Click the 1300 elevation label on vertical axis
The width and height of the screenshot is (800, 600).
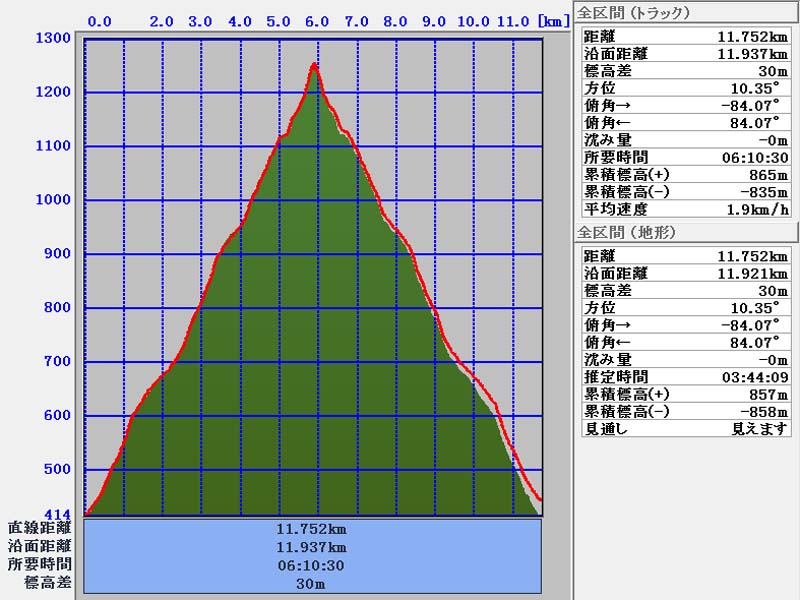52,39
